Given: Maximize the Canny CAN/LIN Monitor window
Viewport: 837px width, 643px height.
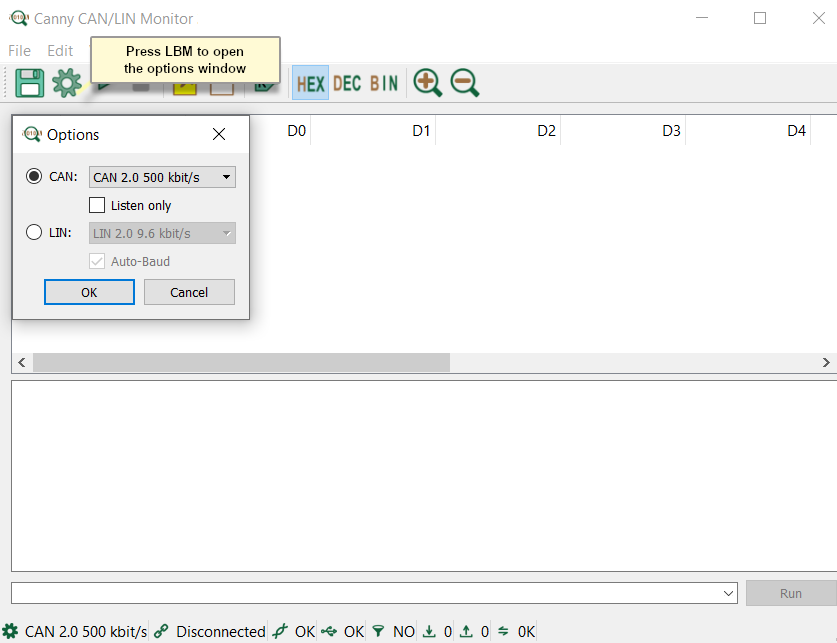Looking at the screenshot, I should (x=760, y=18).
